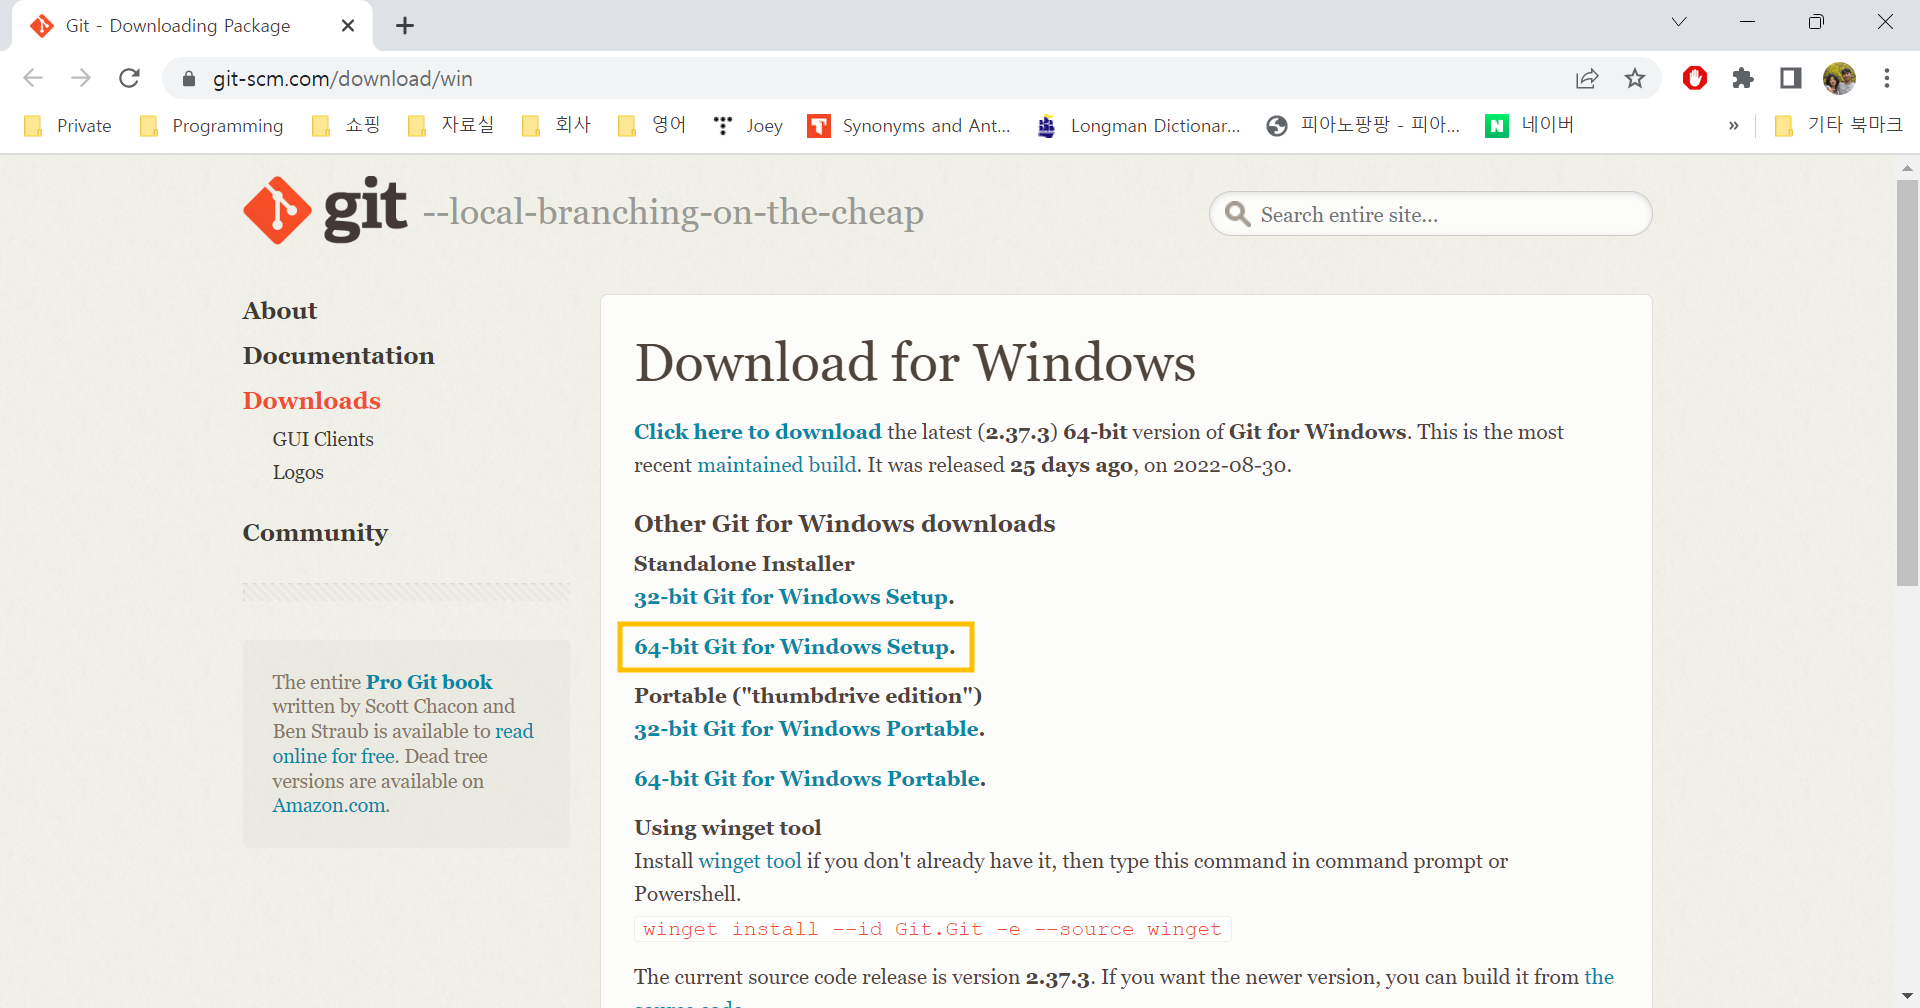Open the Private bookmark folder
This screenshot has height=1008, width=1920.
coord(68,126)
